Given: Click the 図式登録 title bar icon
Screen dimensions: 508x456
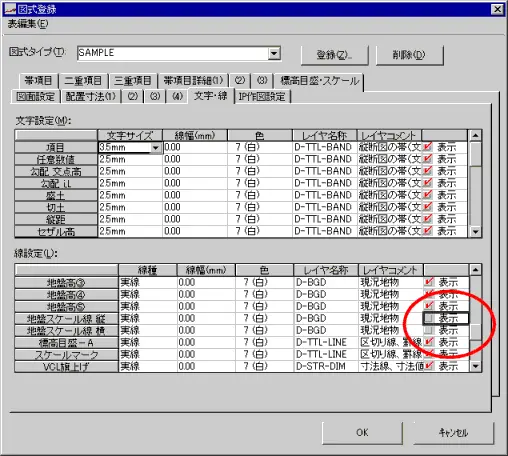Looking at the screenshot, I should 10,9.
